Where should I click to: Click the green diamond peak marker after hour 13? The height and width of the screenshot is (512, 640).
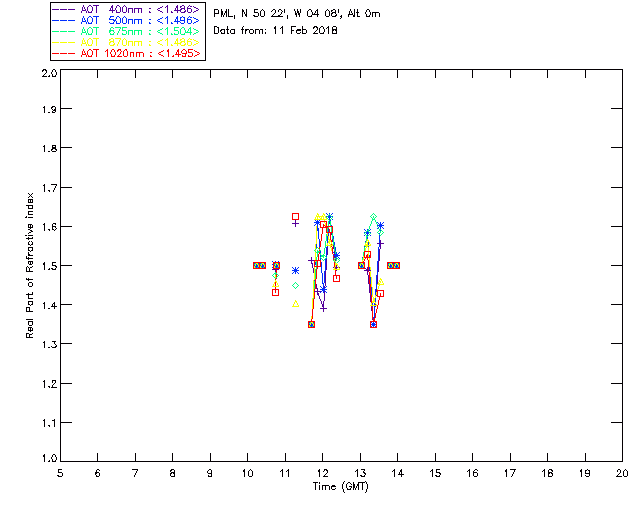pos(373,217)
